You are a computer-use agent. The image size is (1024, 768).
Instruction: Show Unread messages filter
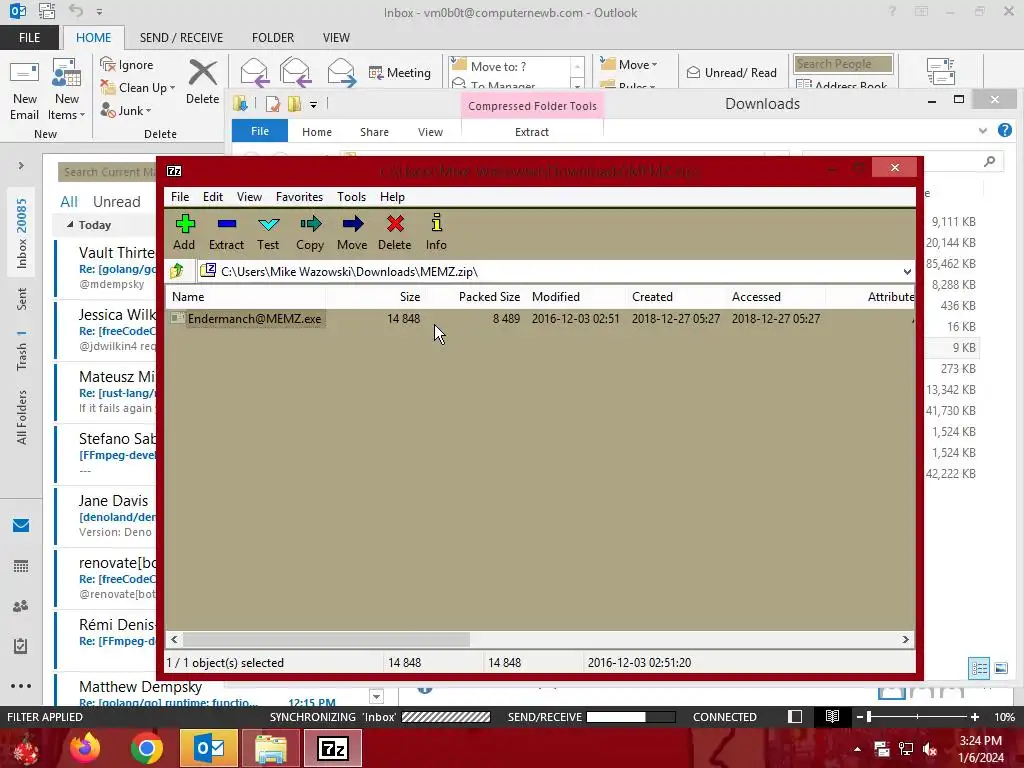(116, 202)
